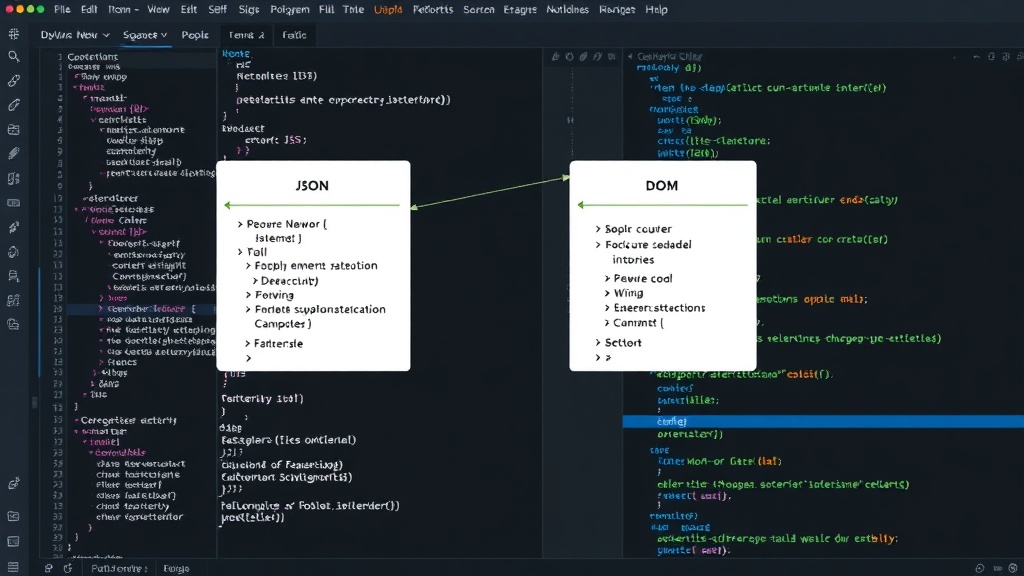The width and height of the screenshot is (1024, 576).
Task: Expand the Commt item in DOM card
Action: click(607, 323)
